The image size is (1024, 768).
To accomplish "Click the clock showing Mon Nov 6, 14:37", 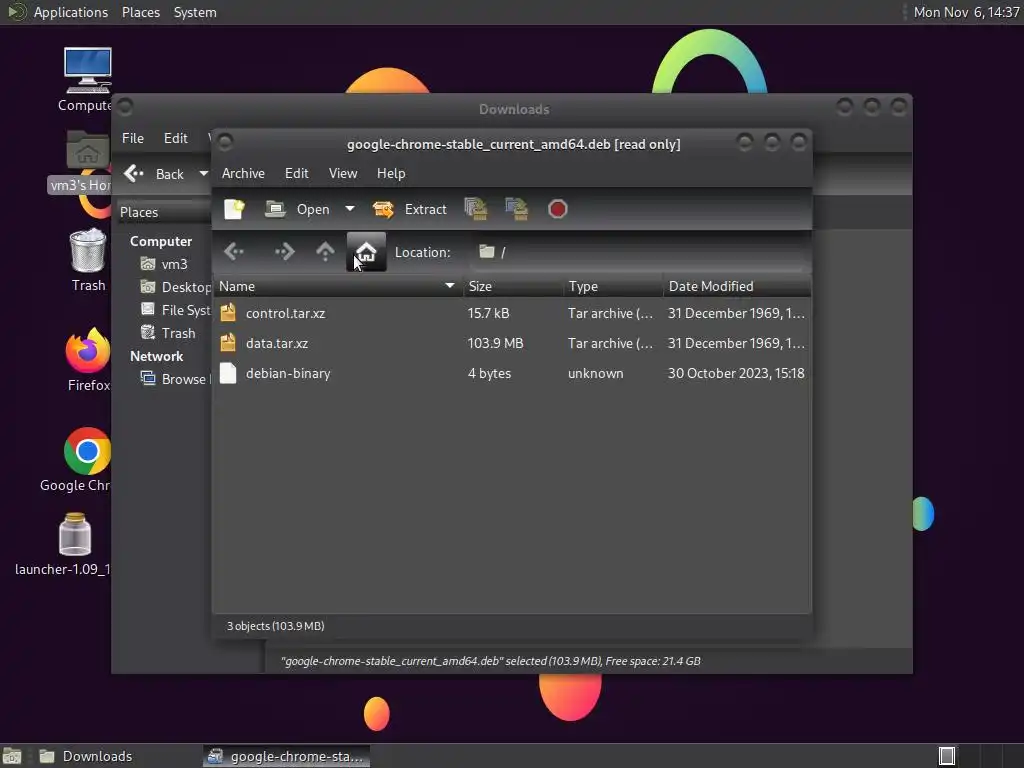I will tap(966, 12).
